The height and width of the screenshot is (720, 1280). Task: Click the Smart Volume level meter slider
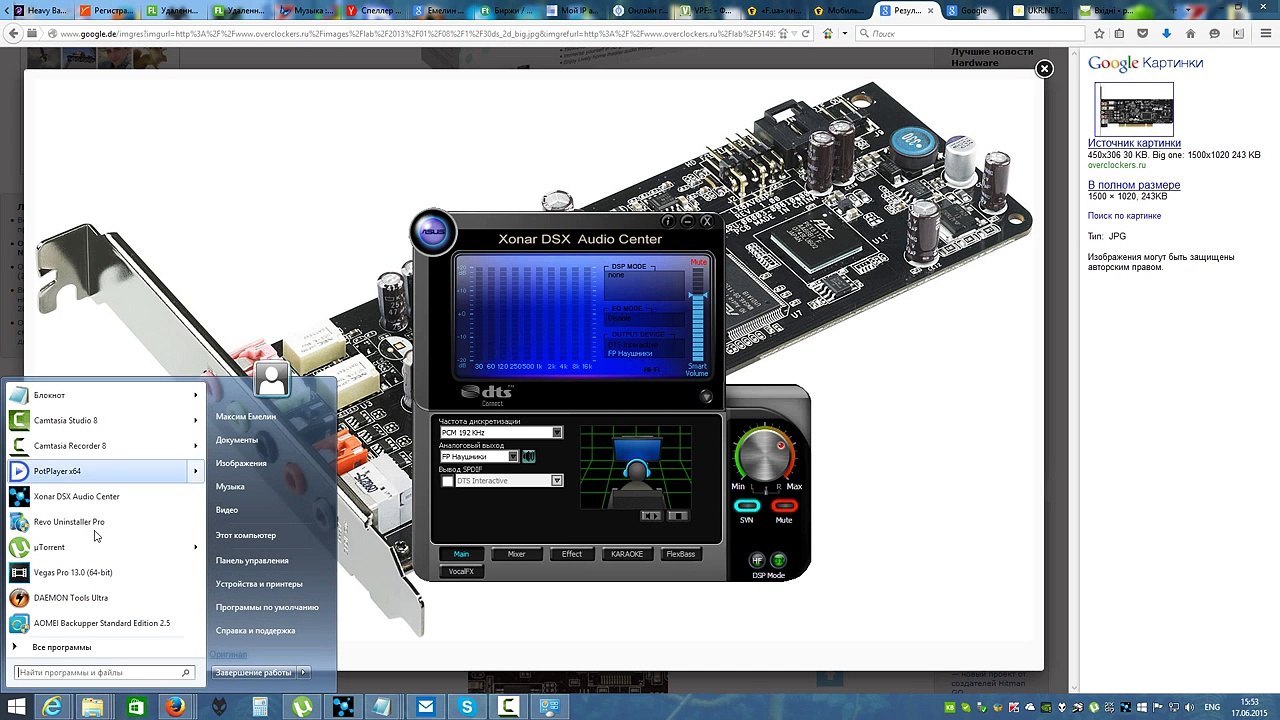(x=698, y=314)
